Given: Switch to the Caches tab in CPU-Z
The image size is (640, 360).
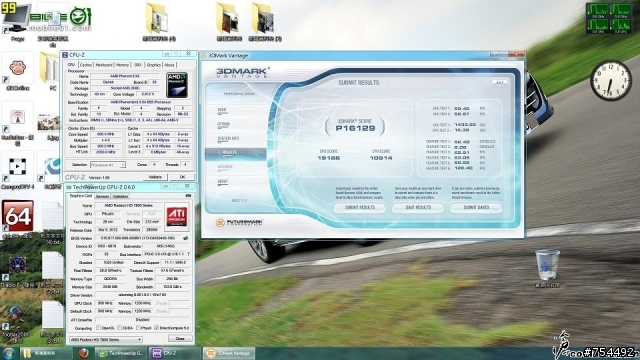Looking at the screenshot, I should [x=86, y=65].
